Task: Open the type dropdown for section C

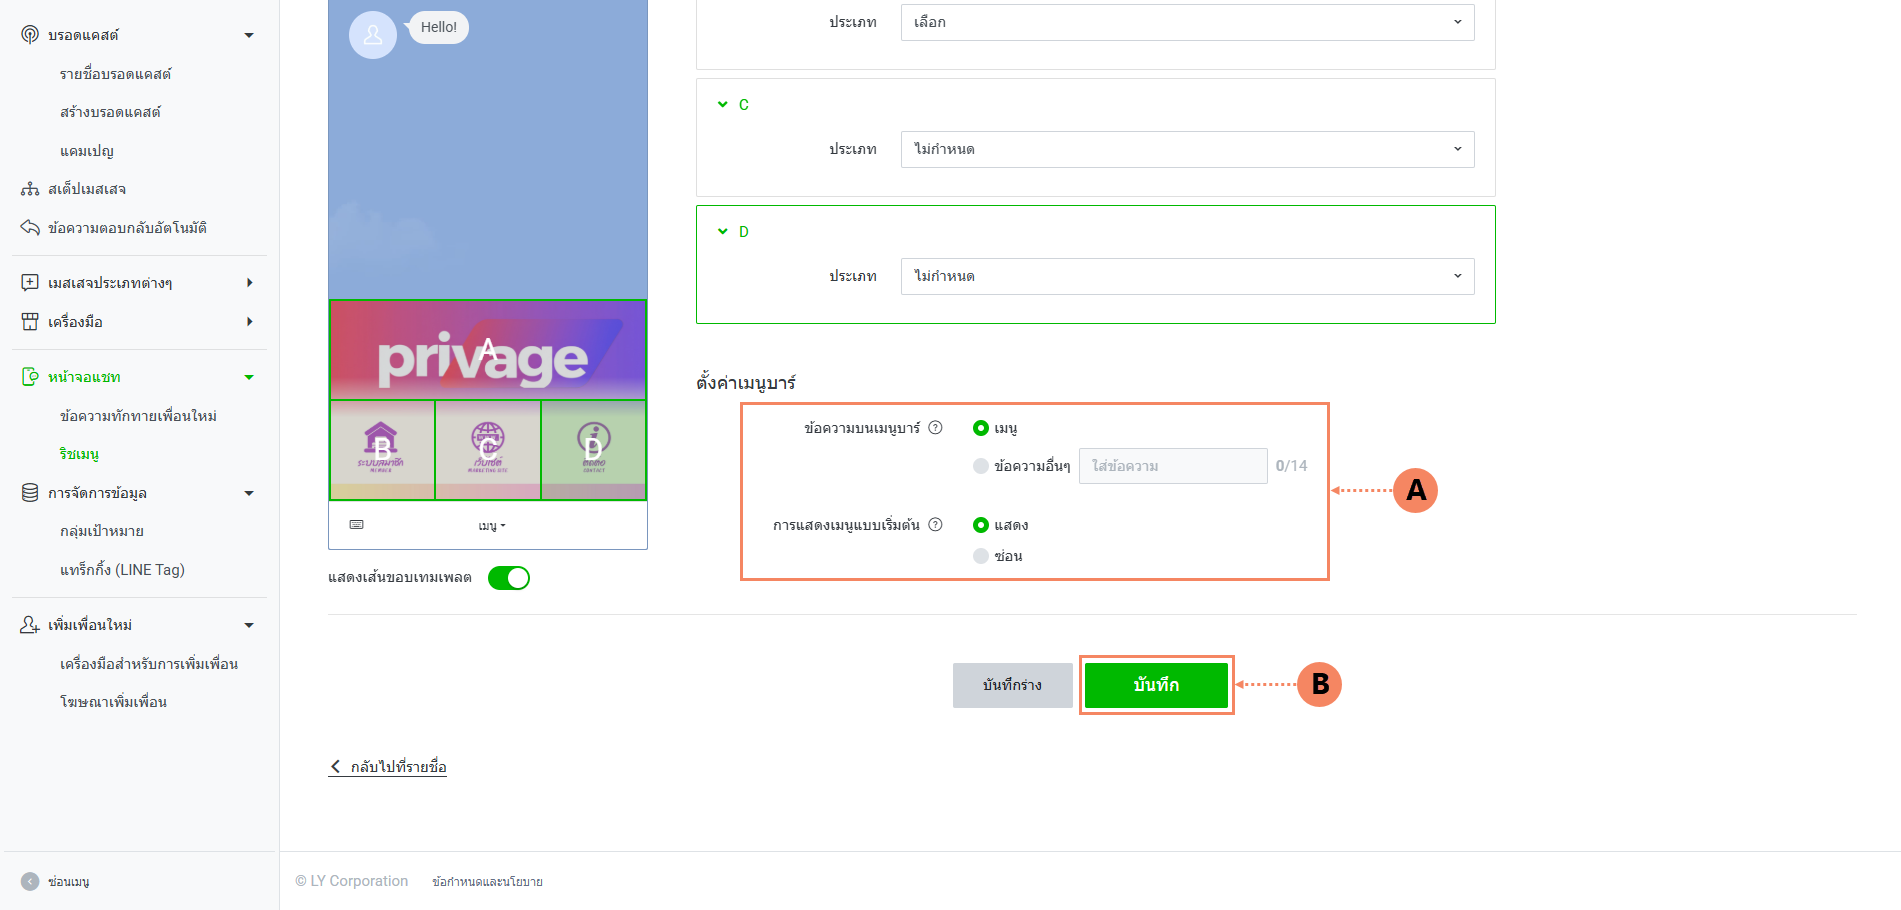Action: [x=1187, y=149]
